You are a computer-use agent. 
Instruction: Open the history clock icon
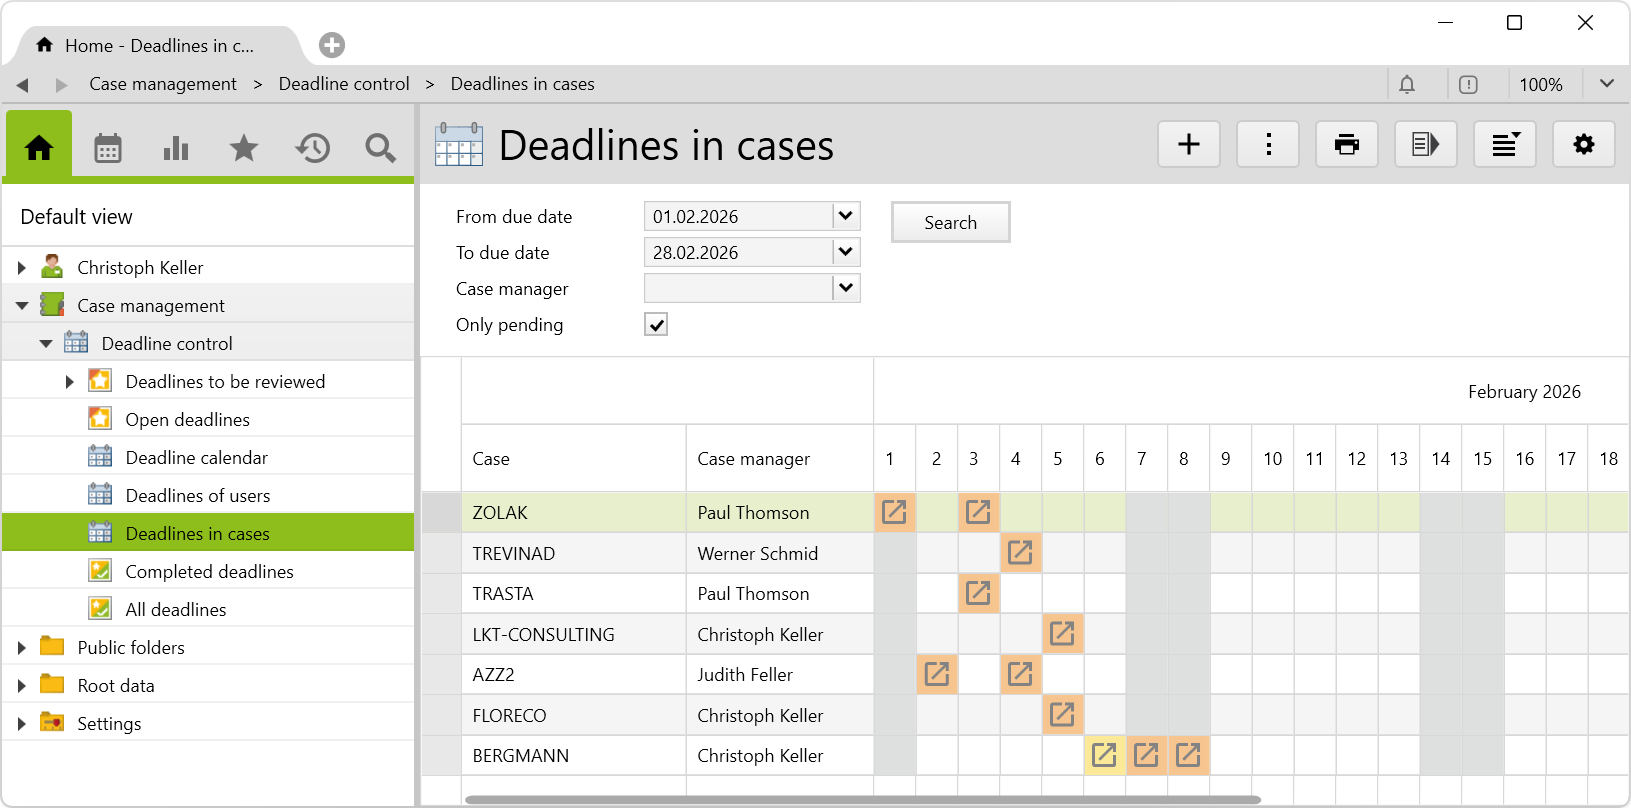coord(312,148)
